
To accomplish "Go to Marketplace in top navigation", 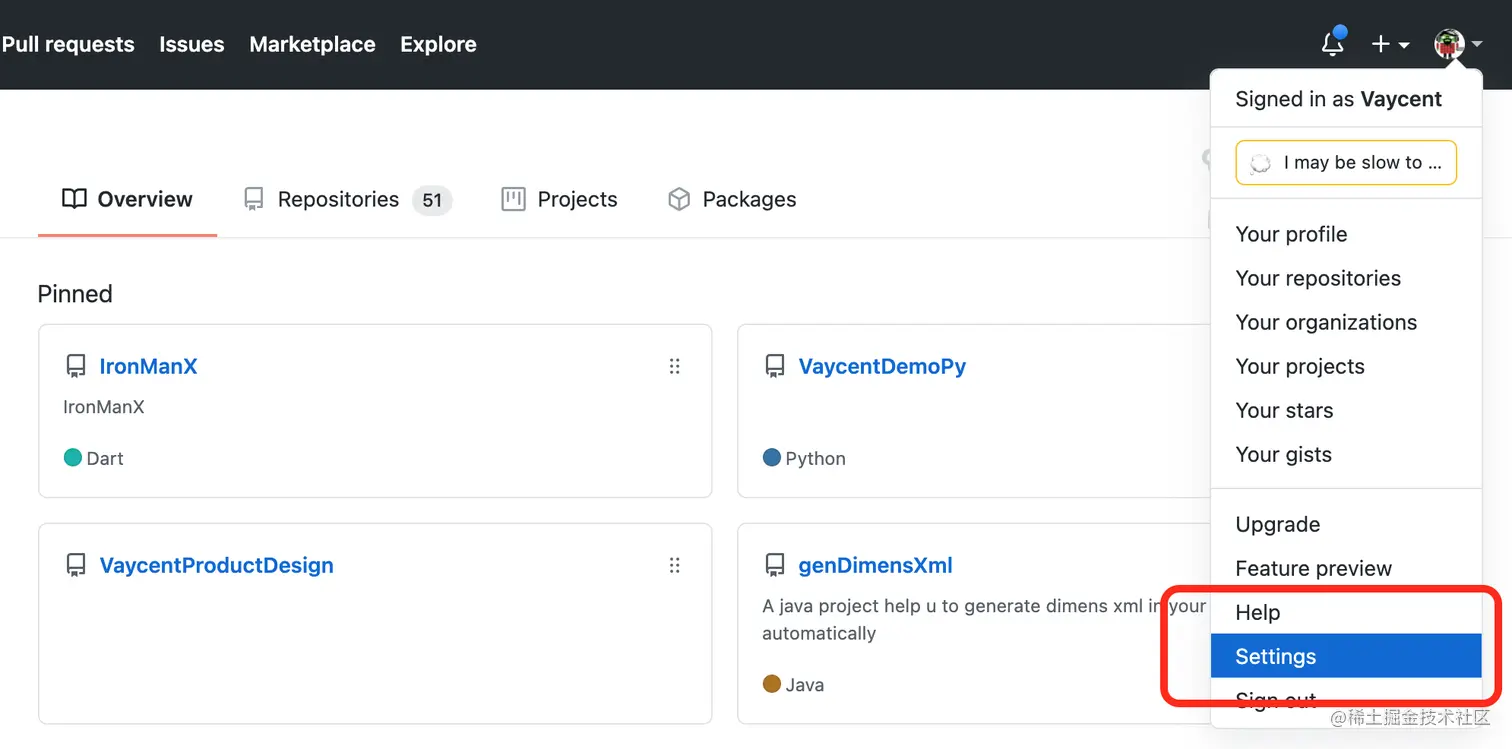I will pos(312,44).
